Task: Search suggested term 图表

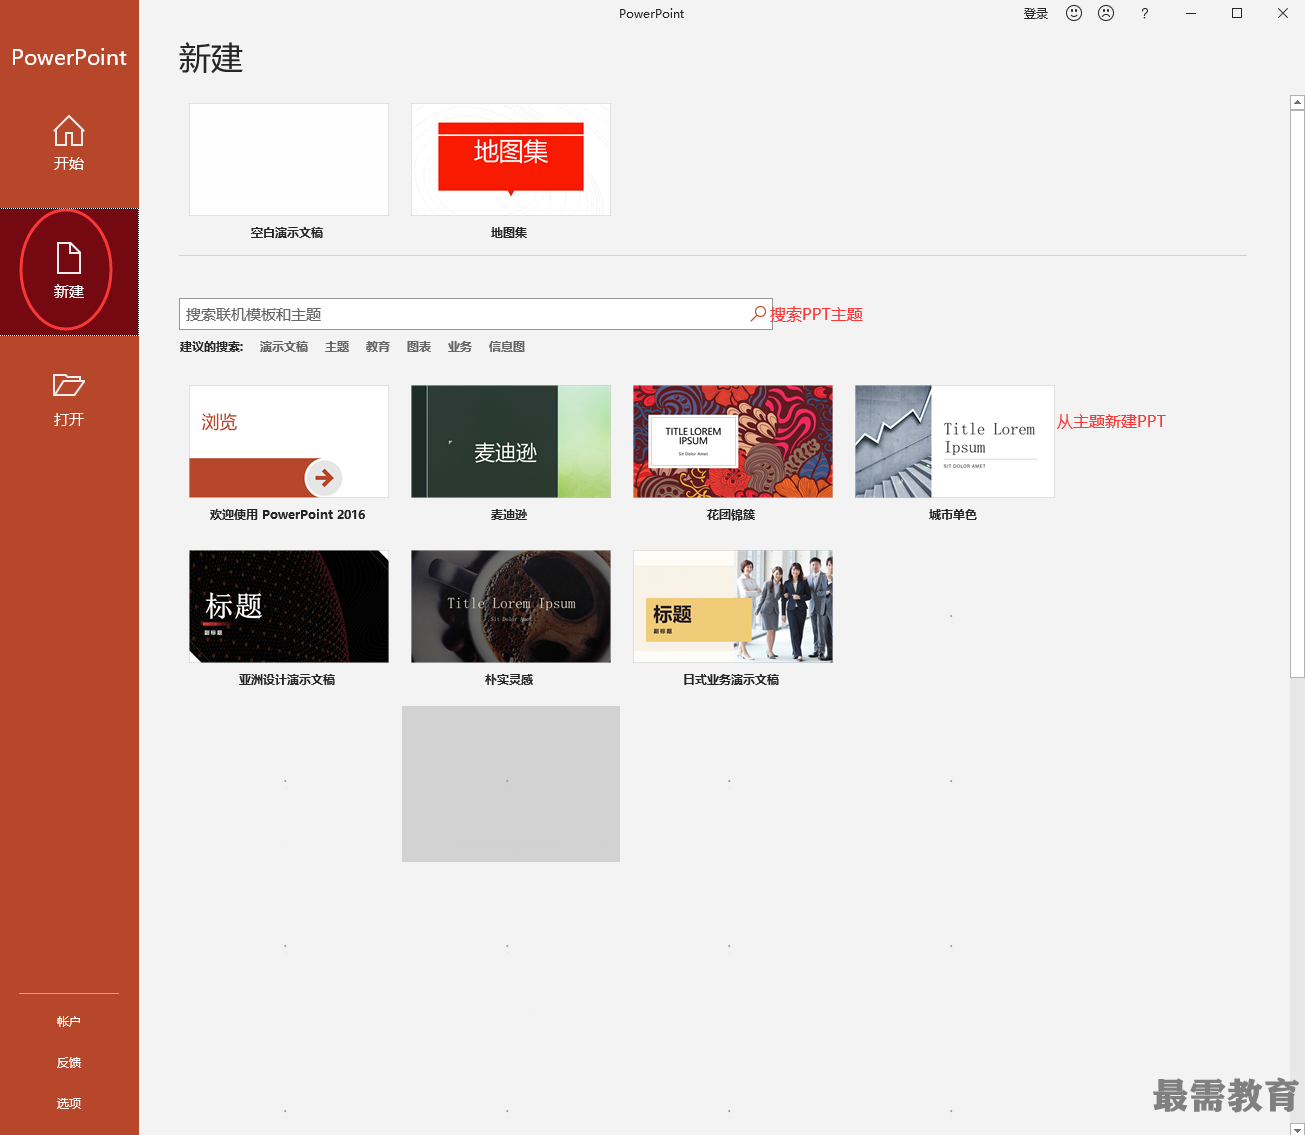Action: pyautogui.click(x=419, y=347)
